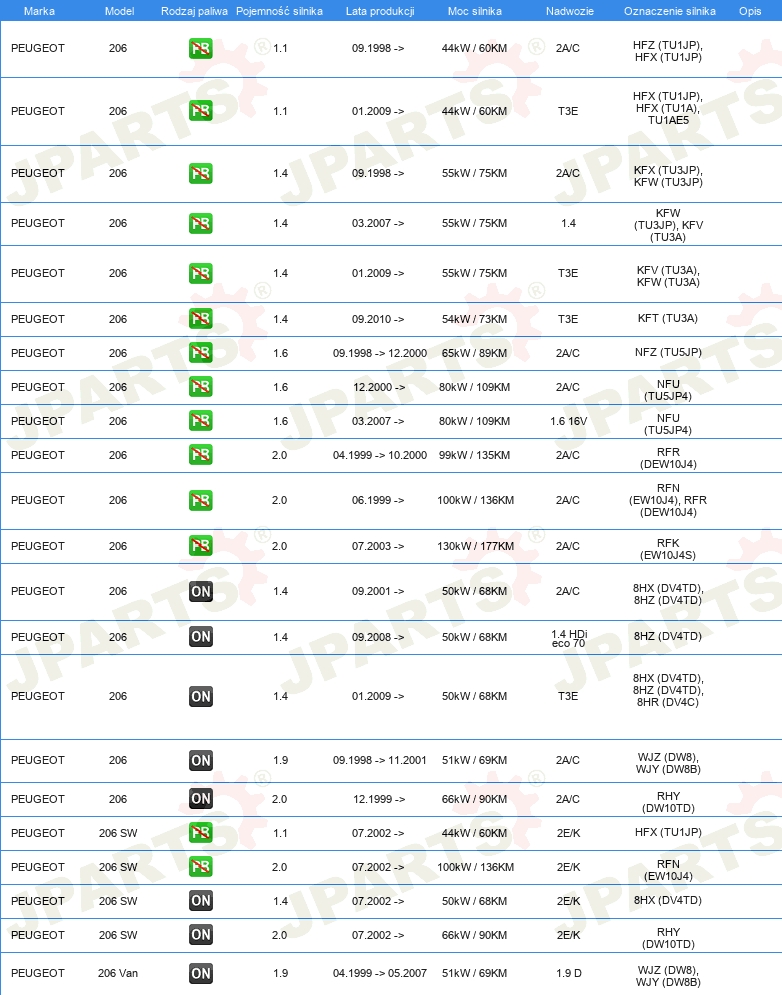Click the Model column header
Screen dimensions: 782x995
[x=119, y=11]
